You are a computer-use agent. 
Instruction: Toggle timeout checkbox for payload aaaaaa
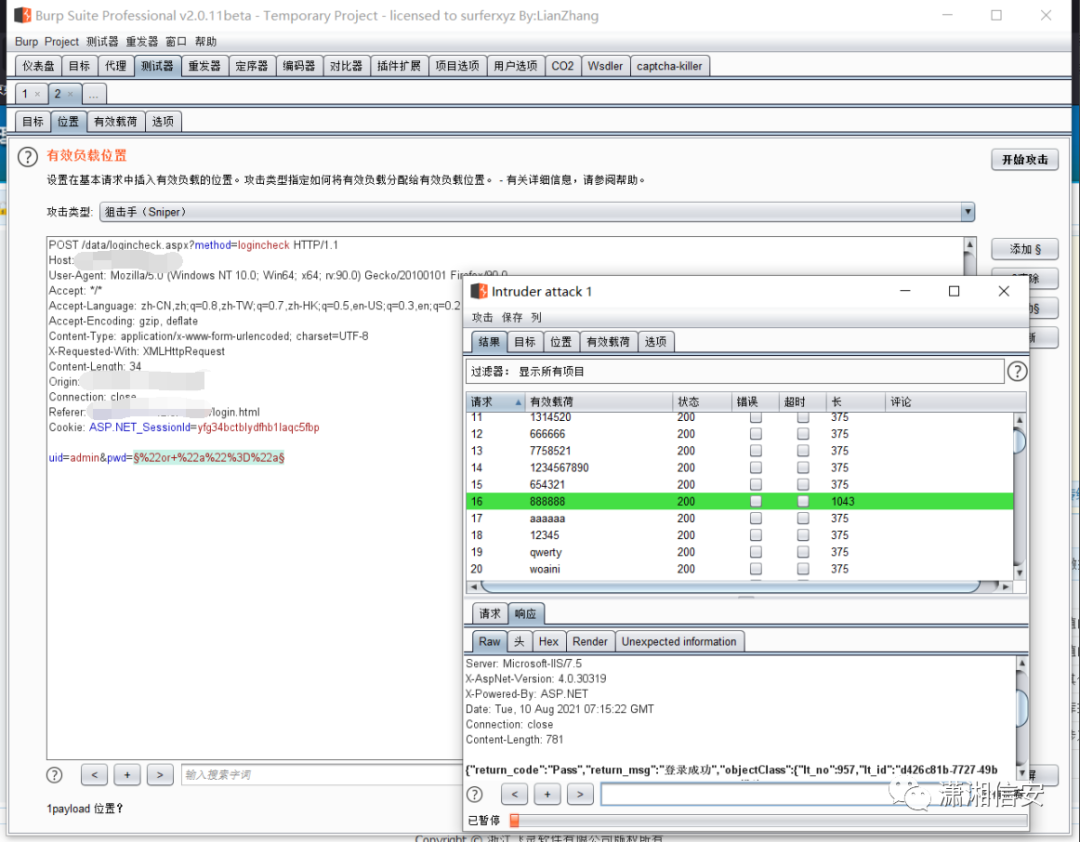[x=802, y=518]
